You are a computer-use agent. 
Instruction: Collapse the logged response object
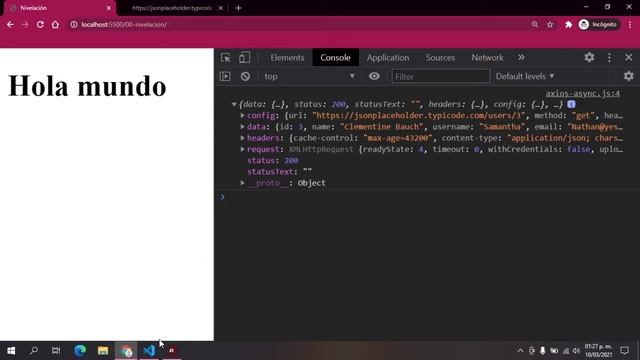click(234, 104)
